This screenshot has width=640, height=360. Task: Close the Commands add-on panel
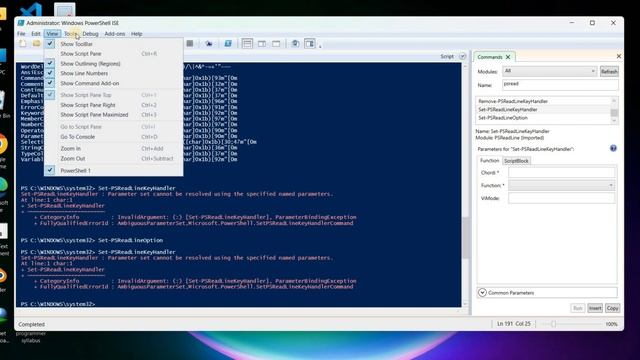pyautogui.click(x=618, y=56)
